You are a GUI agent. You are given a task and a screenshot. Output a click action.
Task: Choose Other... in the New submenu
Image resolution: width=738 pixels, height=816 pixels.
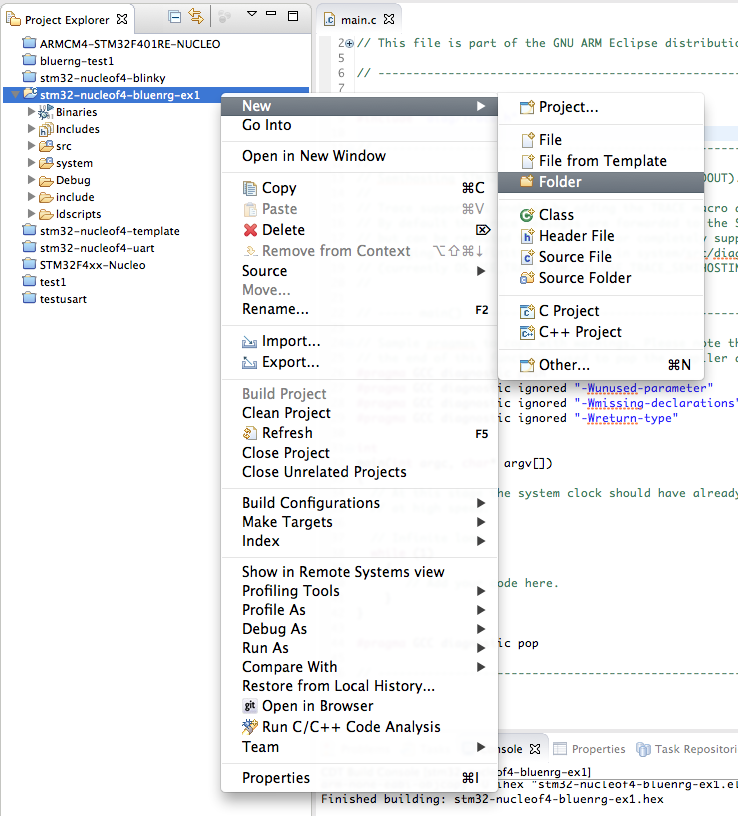pyautogui.click(x=601, y=365)
